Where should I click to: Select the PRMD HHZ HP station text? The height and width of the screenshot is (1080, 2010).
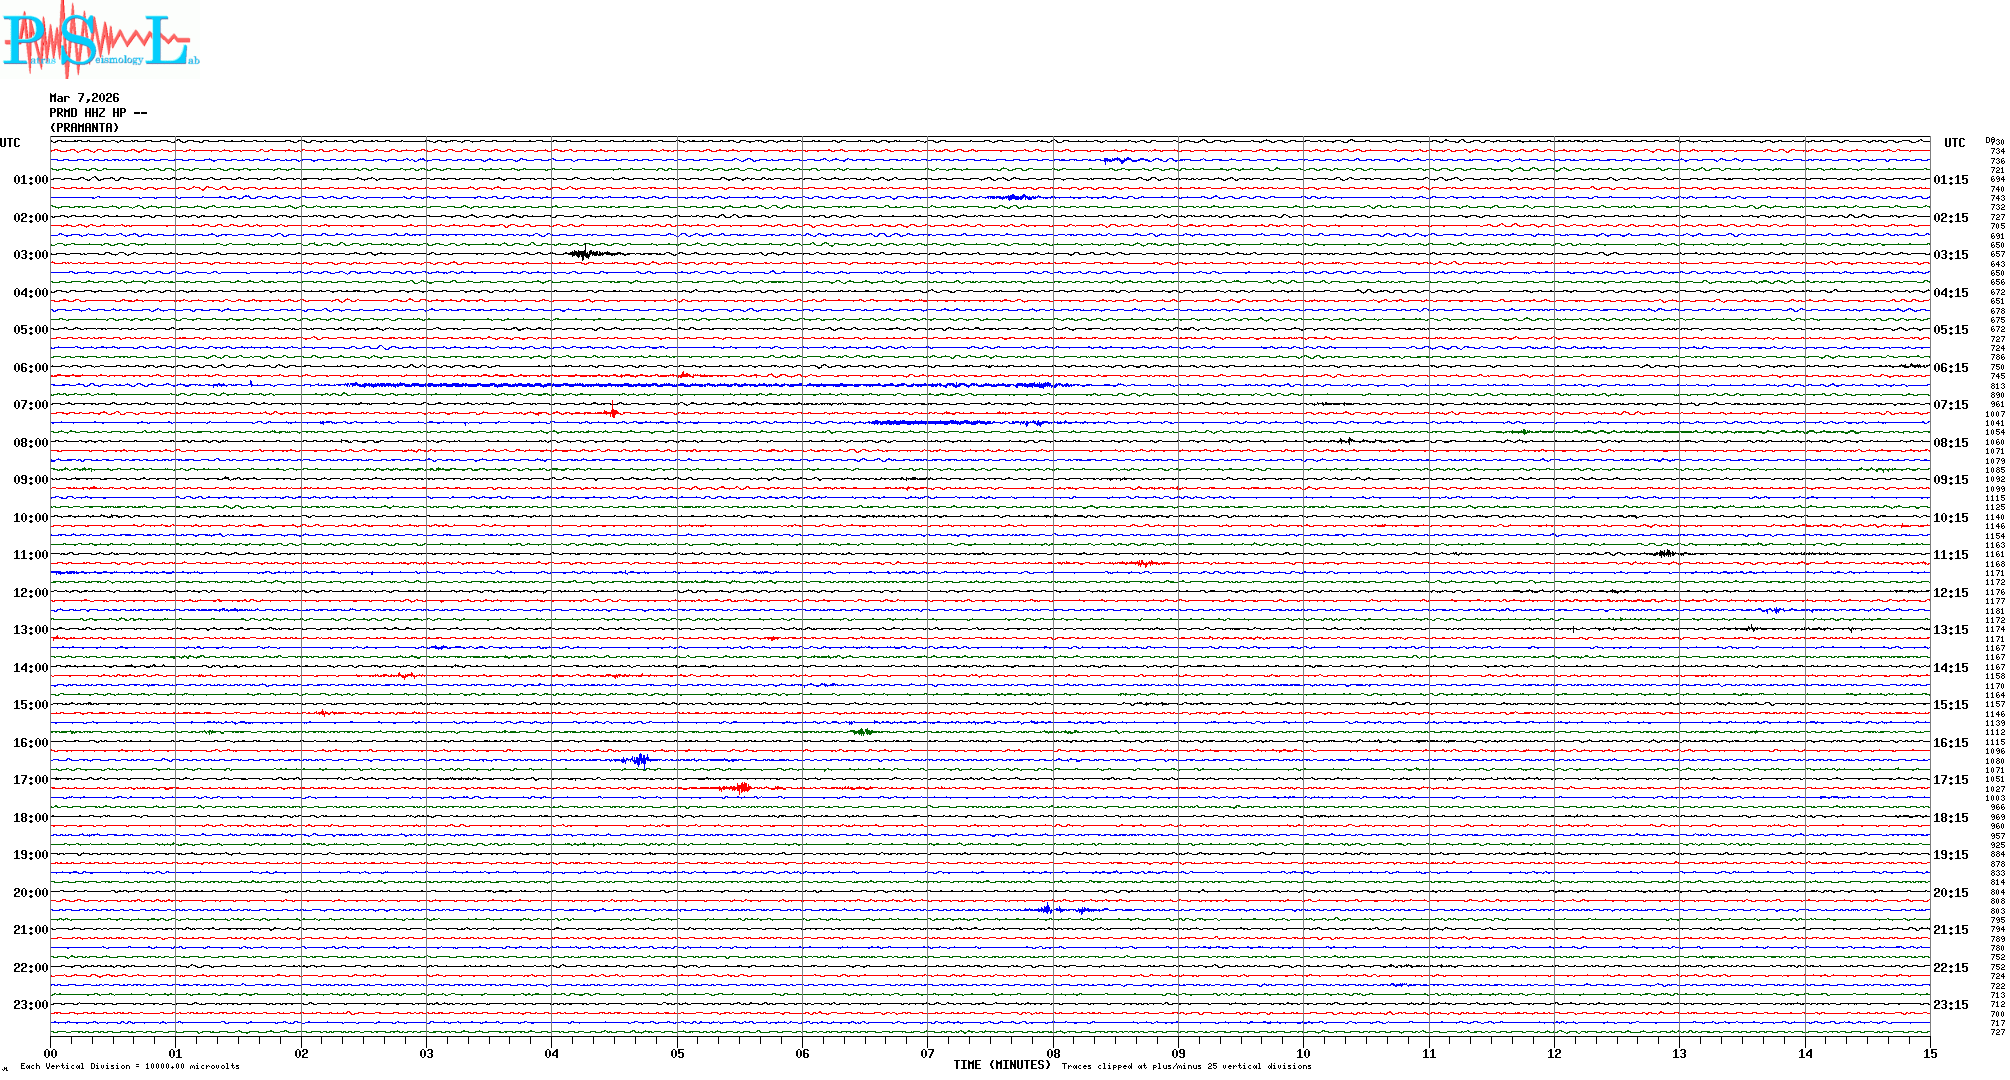[x=97, y=113]
